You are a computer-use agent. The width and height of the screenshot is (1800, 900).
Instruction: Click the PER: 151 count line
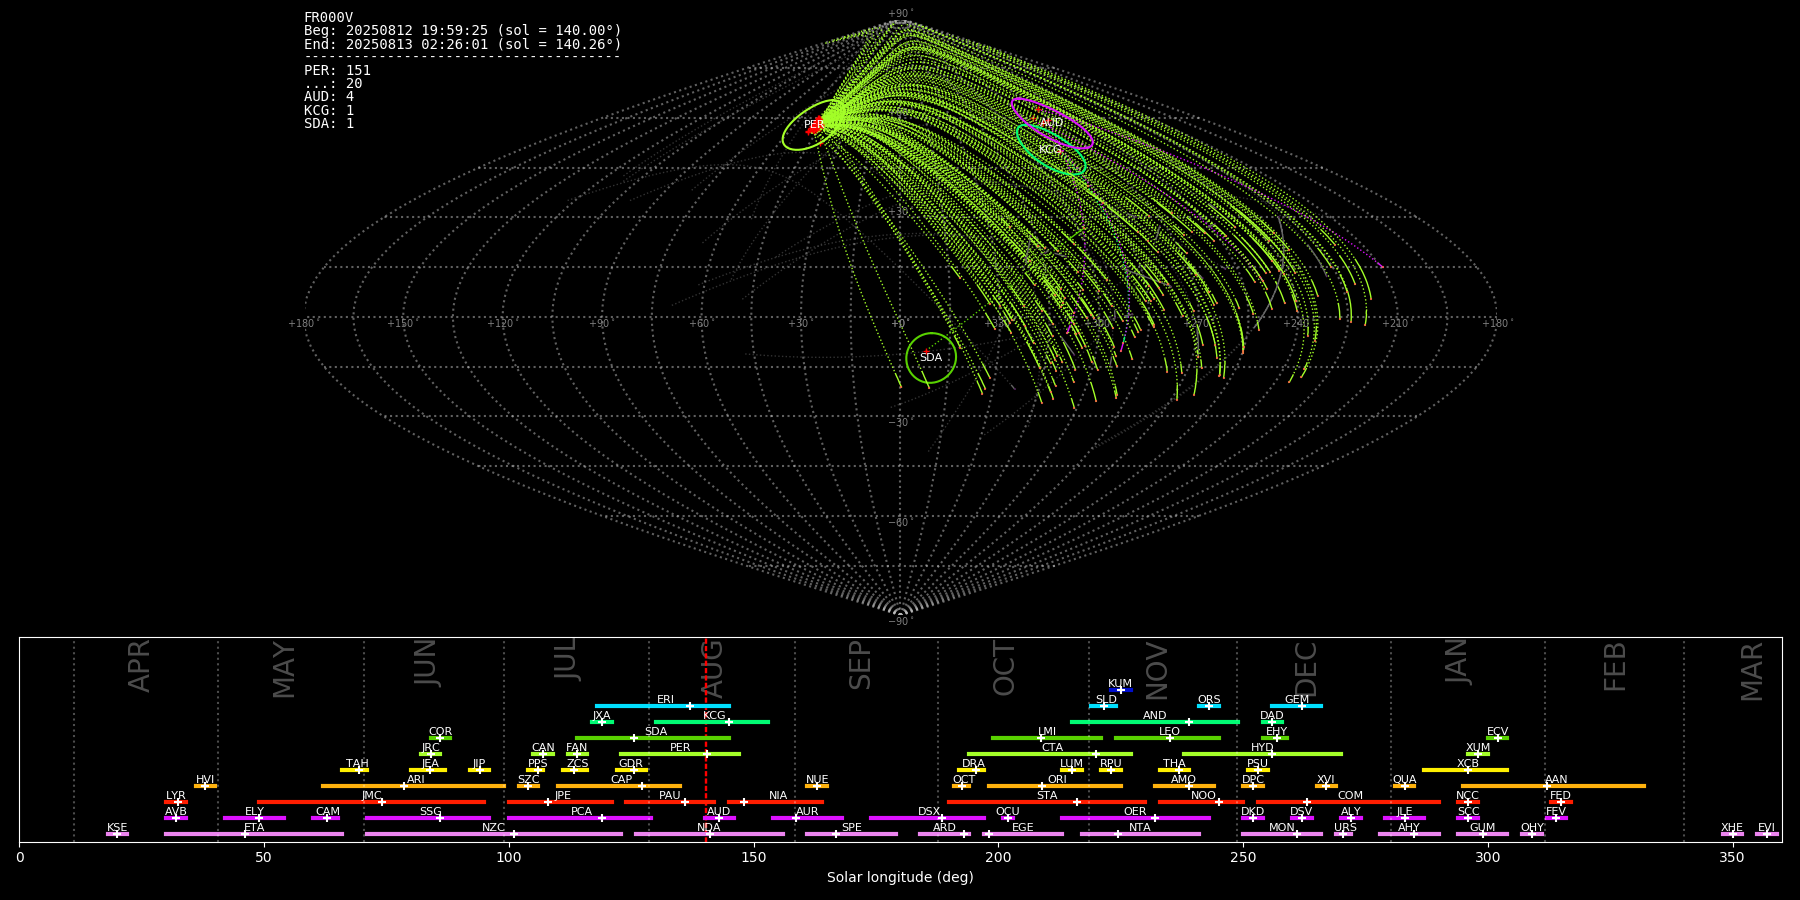click(x=337, y=70)
